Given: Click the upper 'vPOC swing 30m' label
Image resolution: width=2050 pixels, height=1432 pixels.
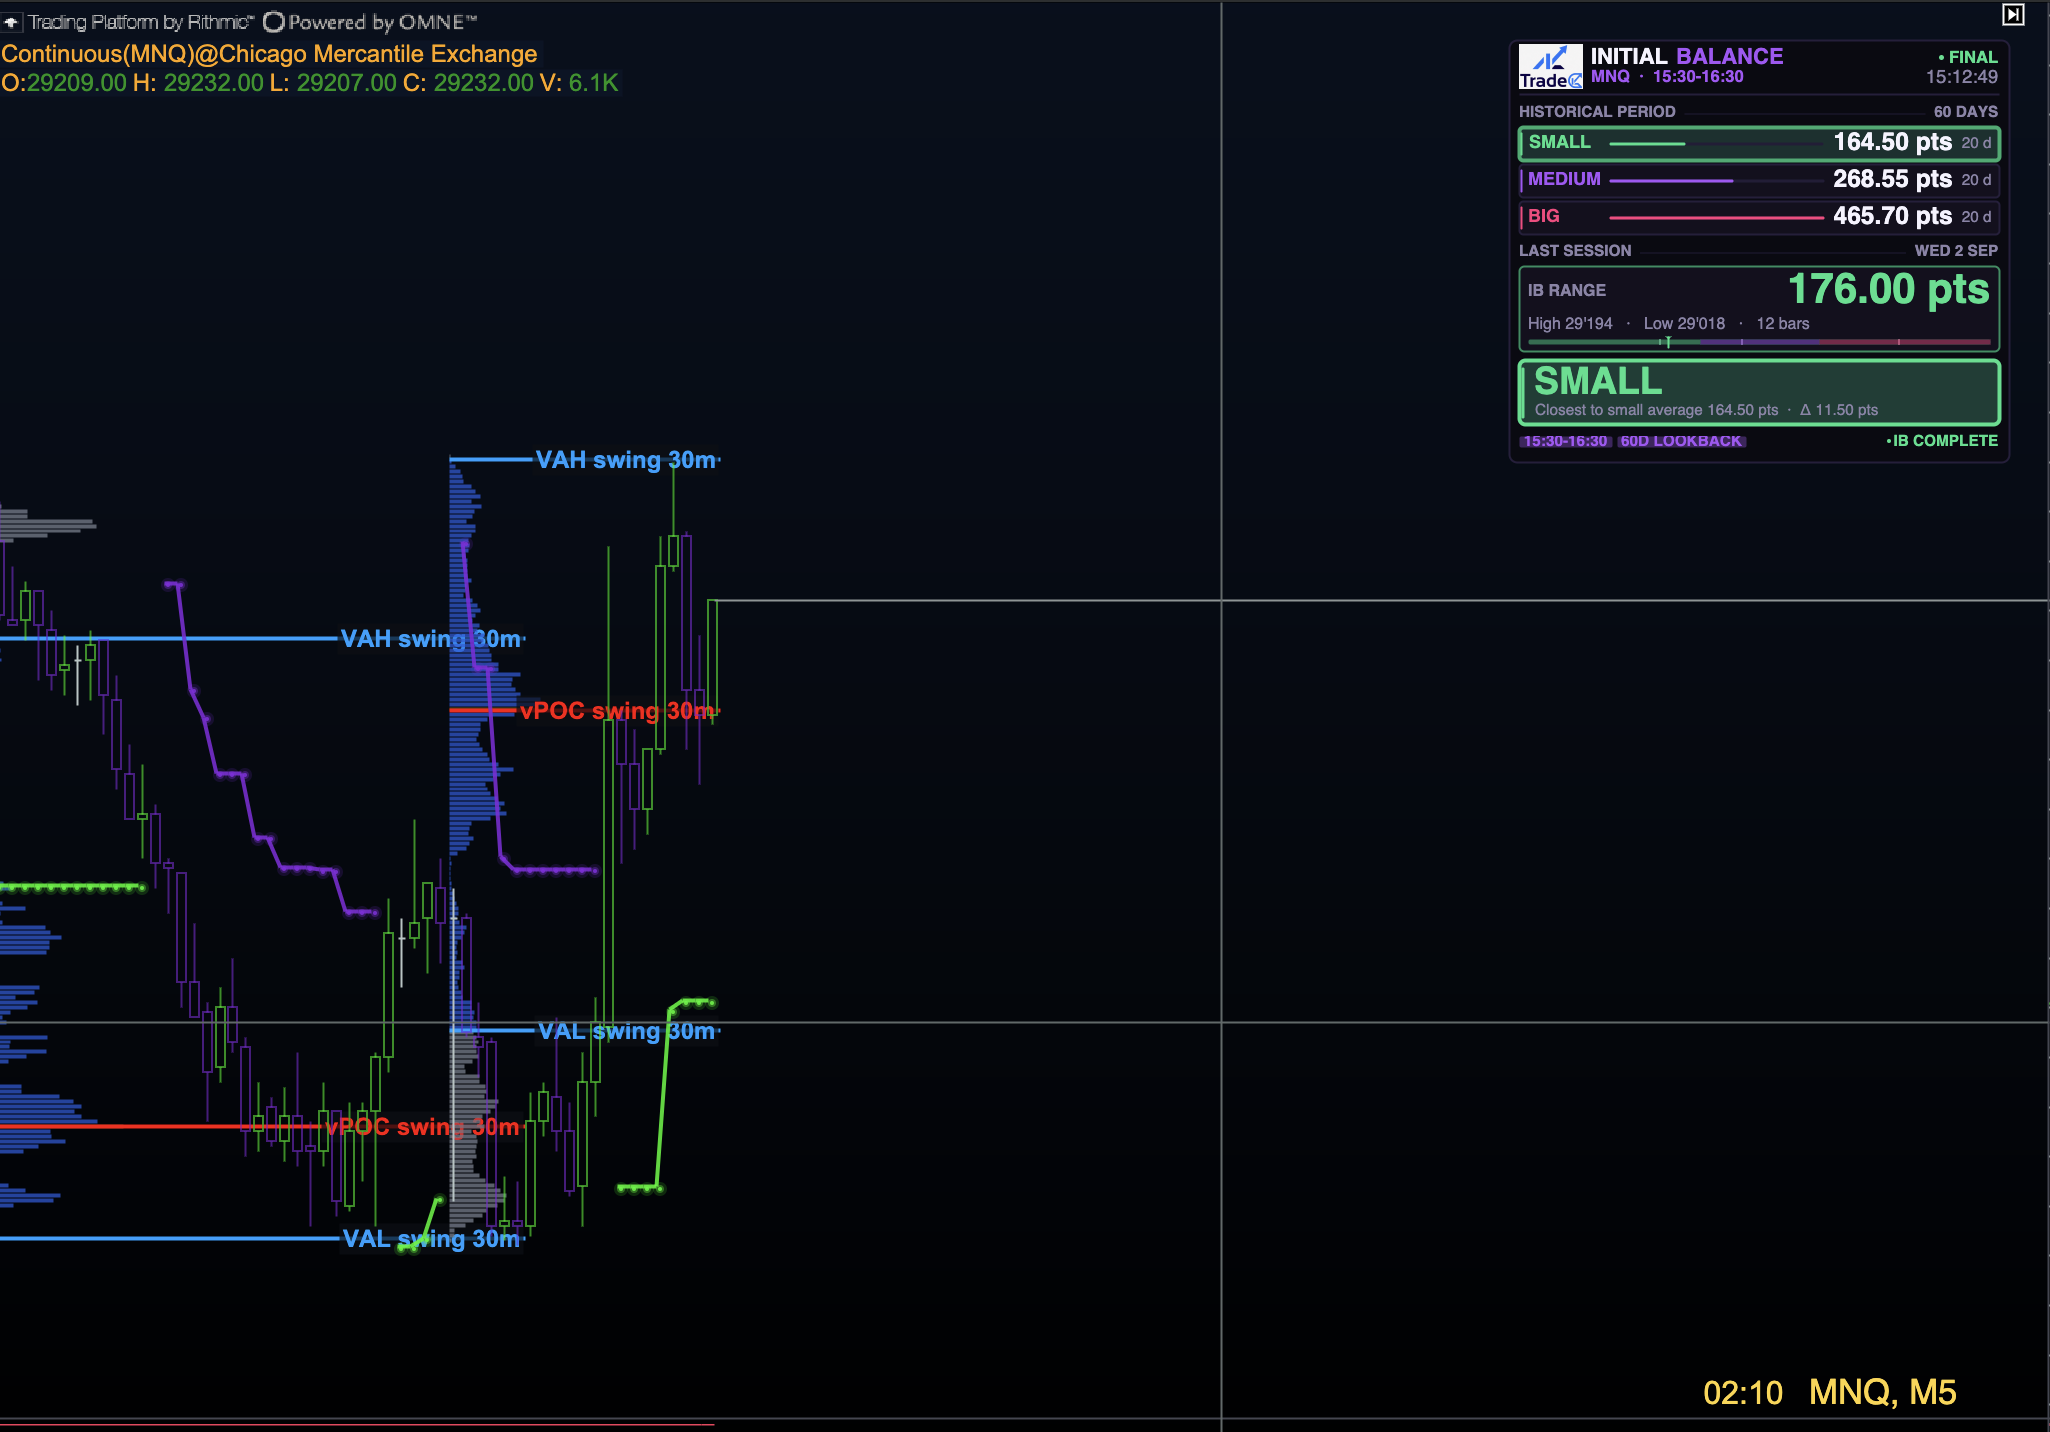Looking at the screenshot, I should (x=617, y=711).
